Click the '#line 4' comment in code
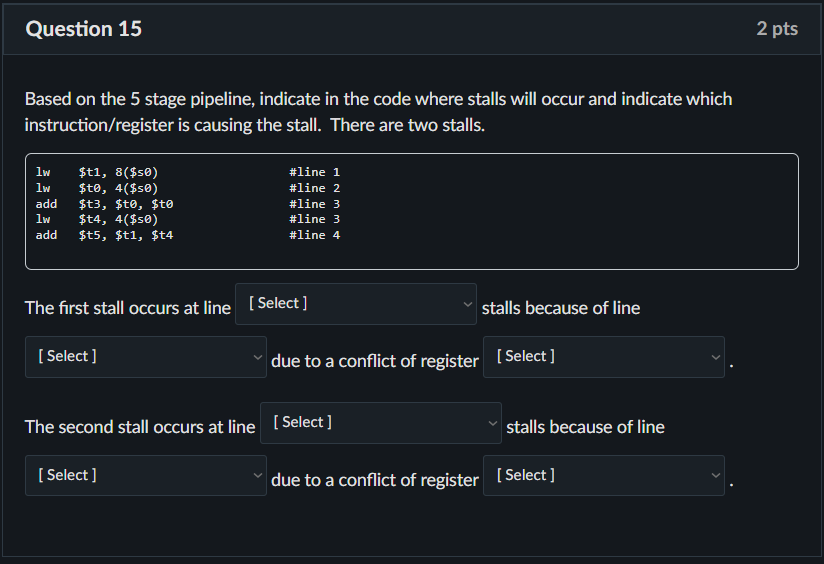 click(x=314, y=235)
